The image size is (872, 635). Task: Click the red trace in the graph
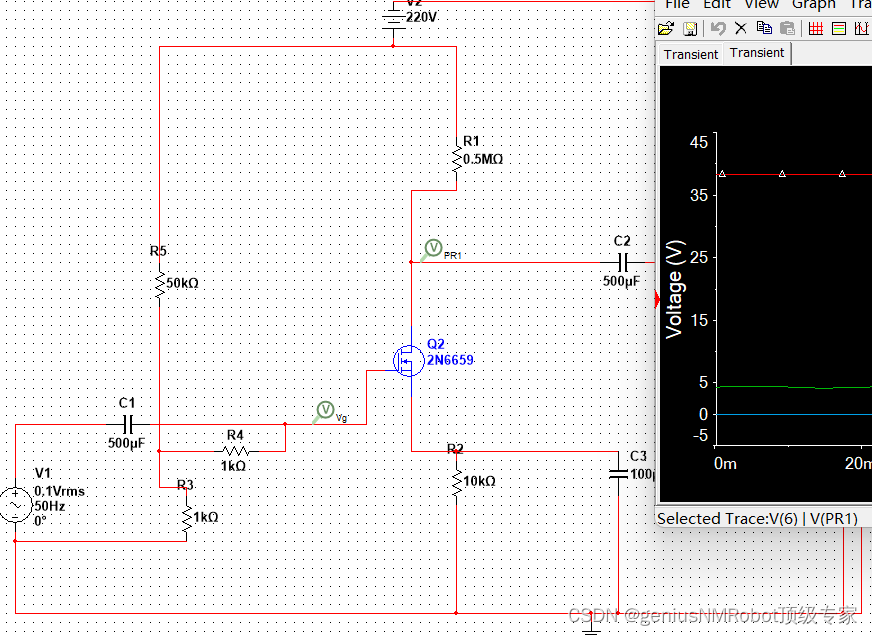(800, 173)
